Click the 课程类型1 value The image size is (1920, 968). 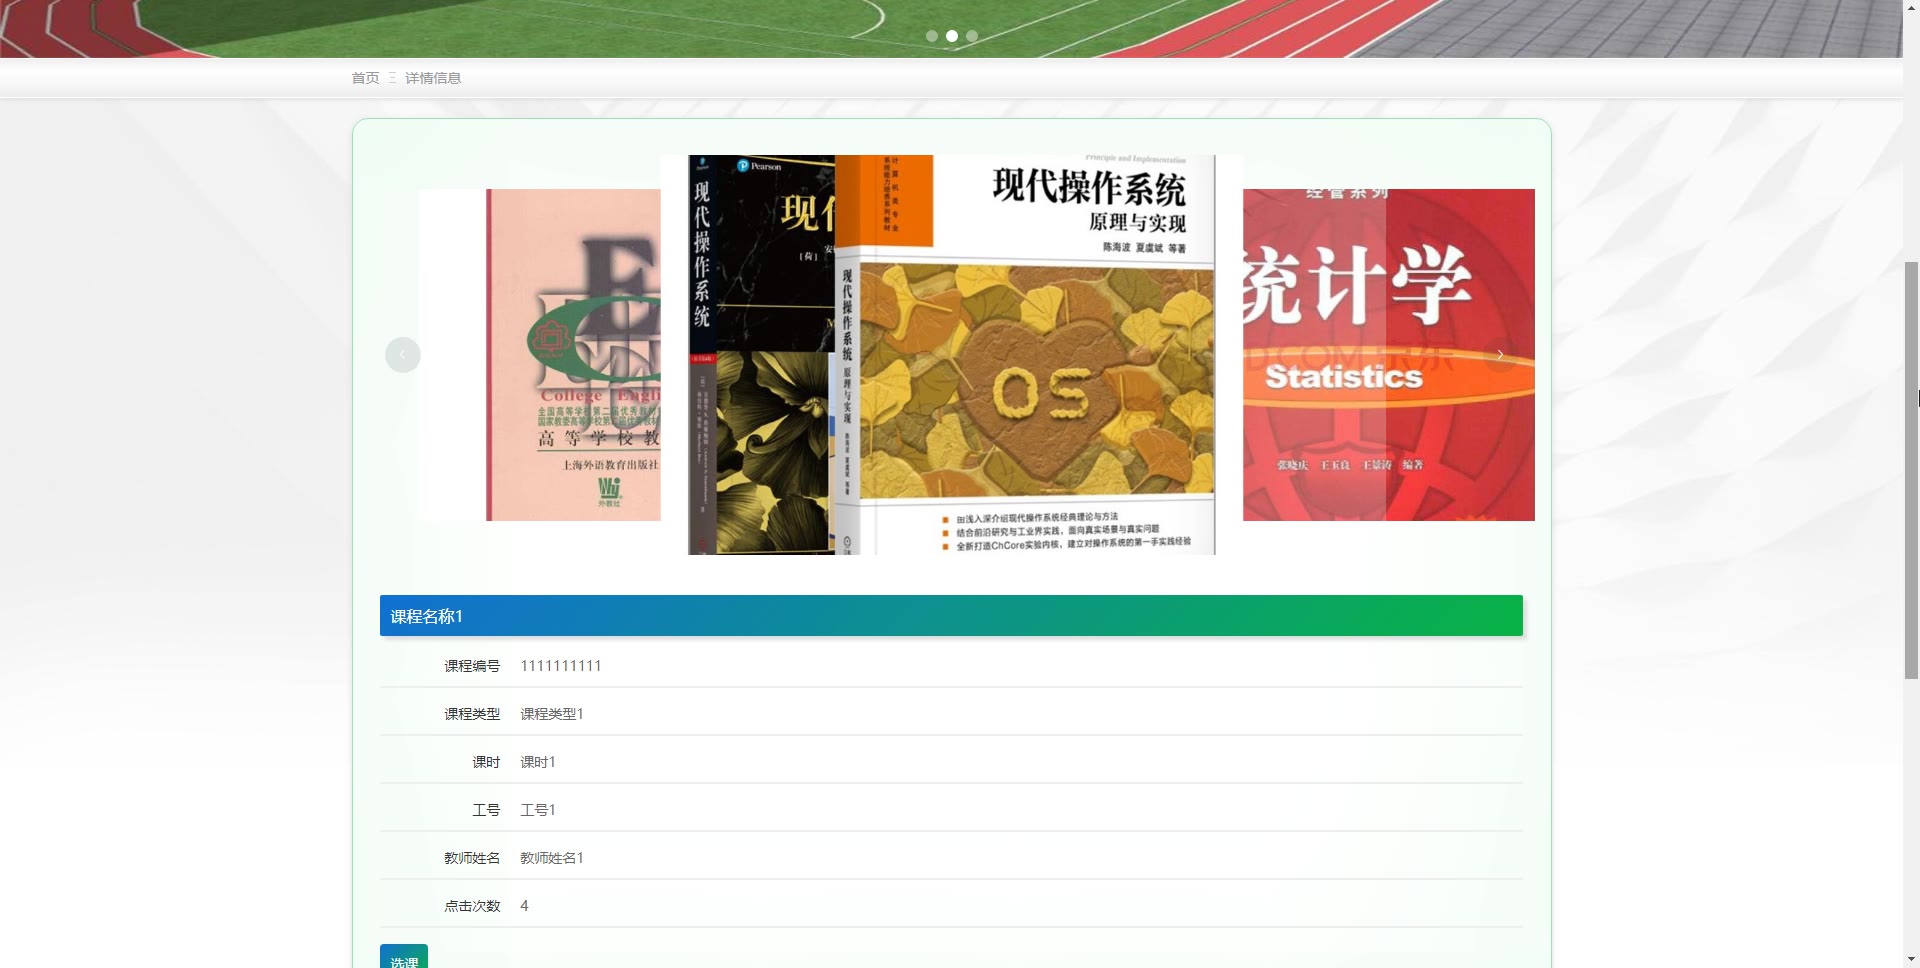click(x=552, y=714)
